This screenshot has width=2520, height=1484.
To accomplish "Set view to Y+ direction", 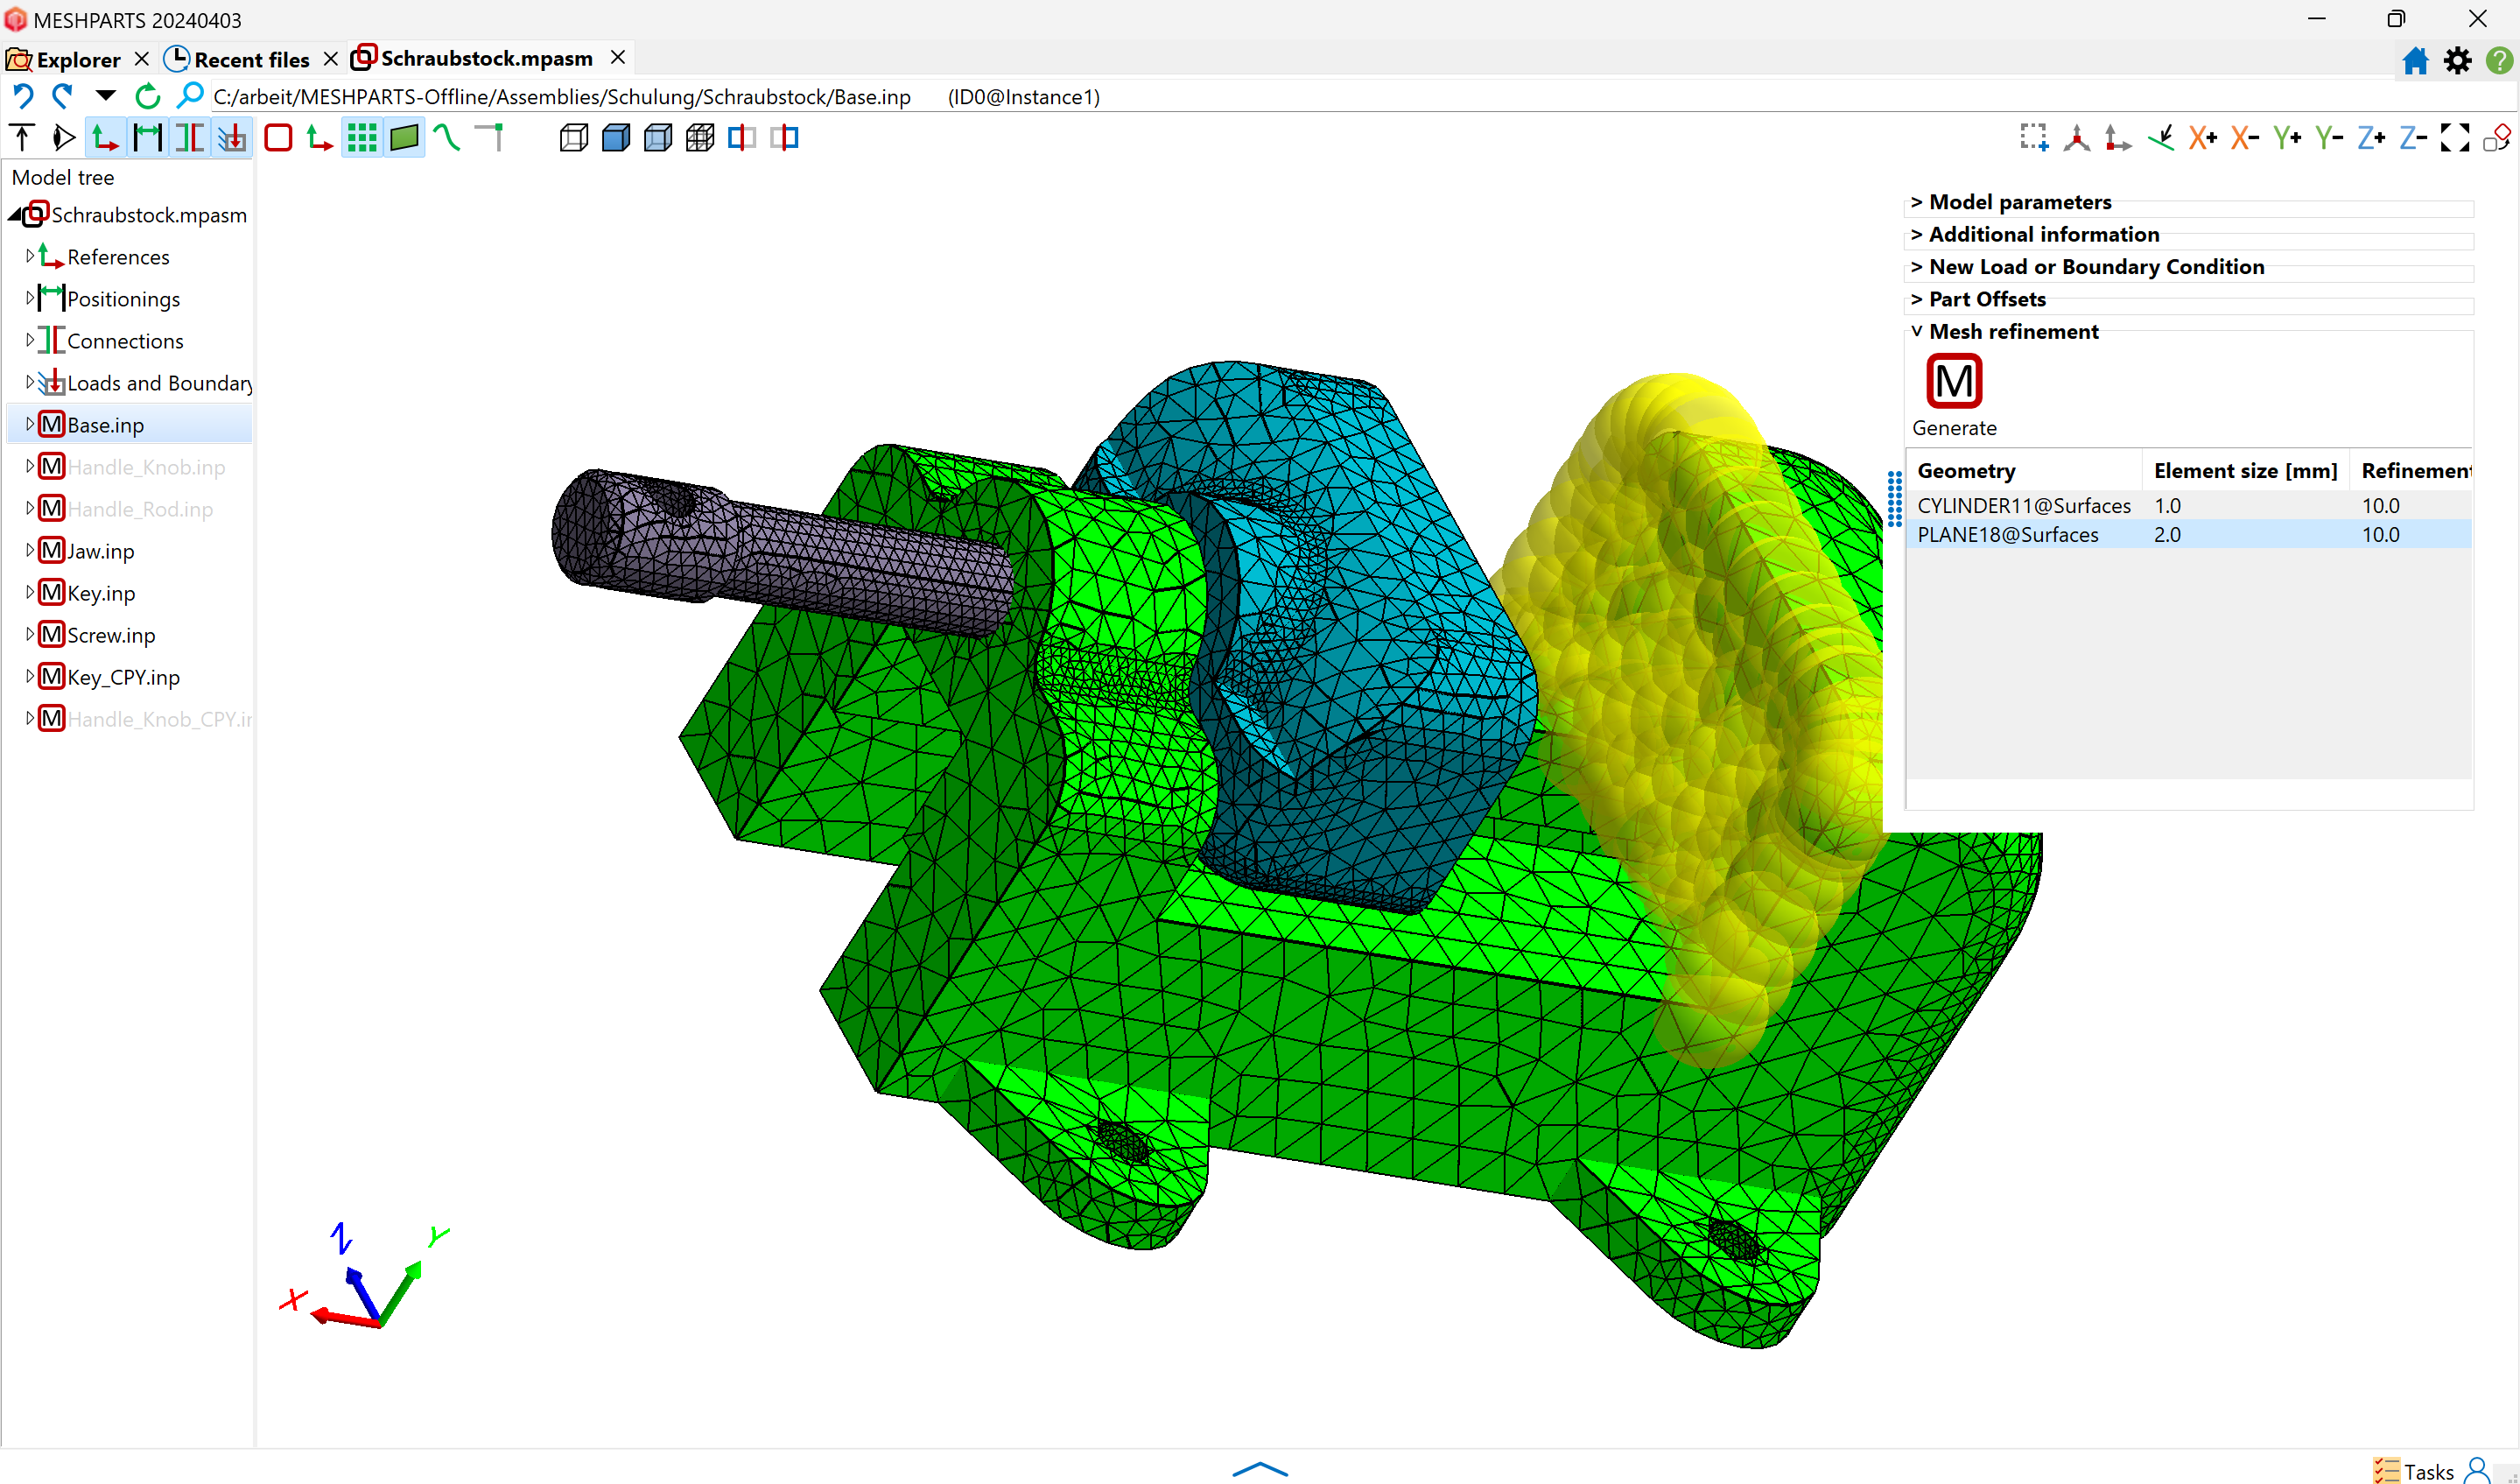I will tap(2287, 137).
